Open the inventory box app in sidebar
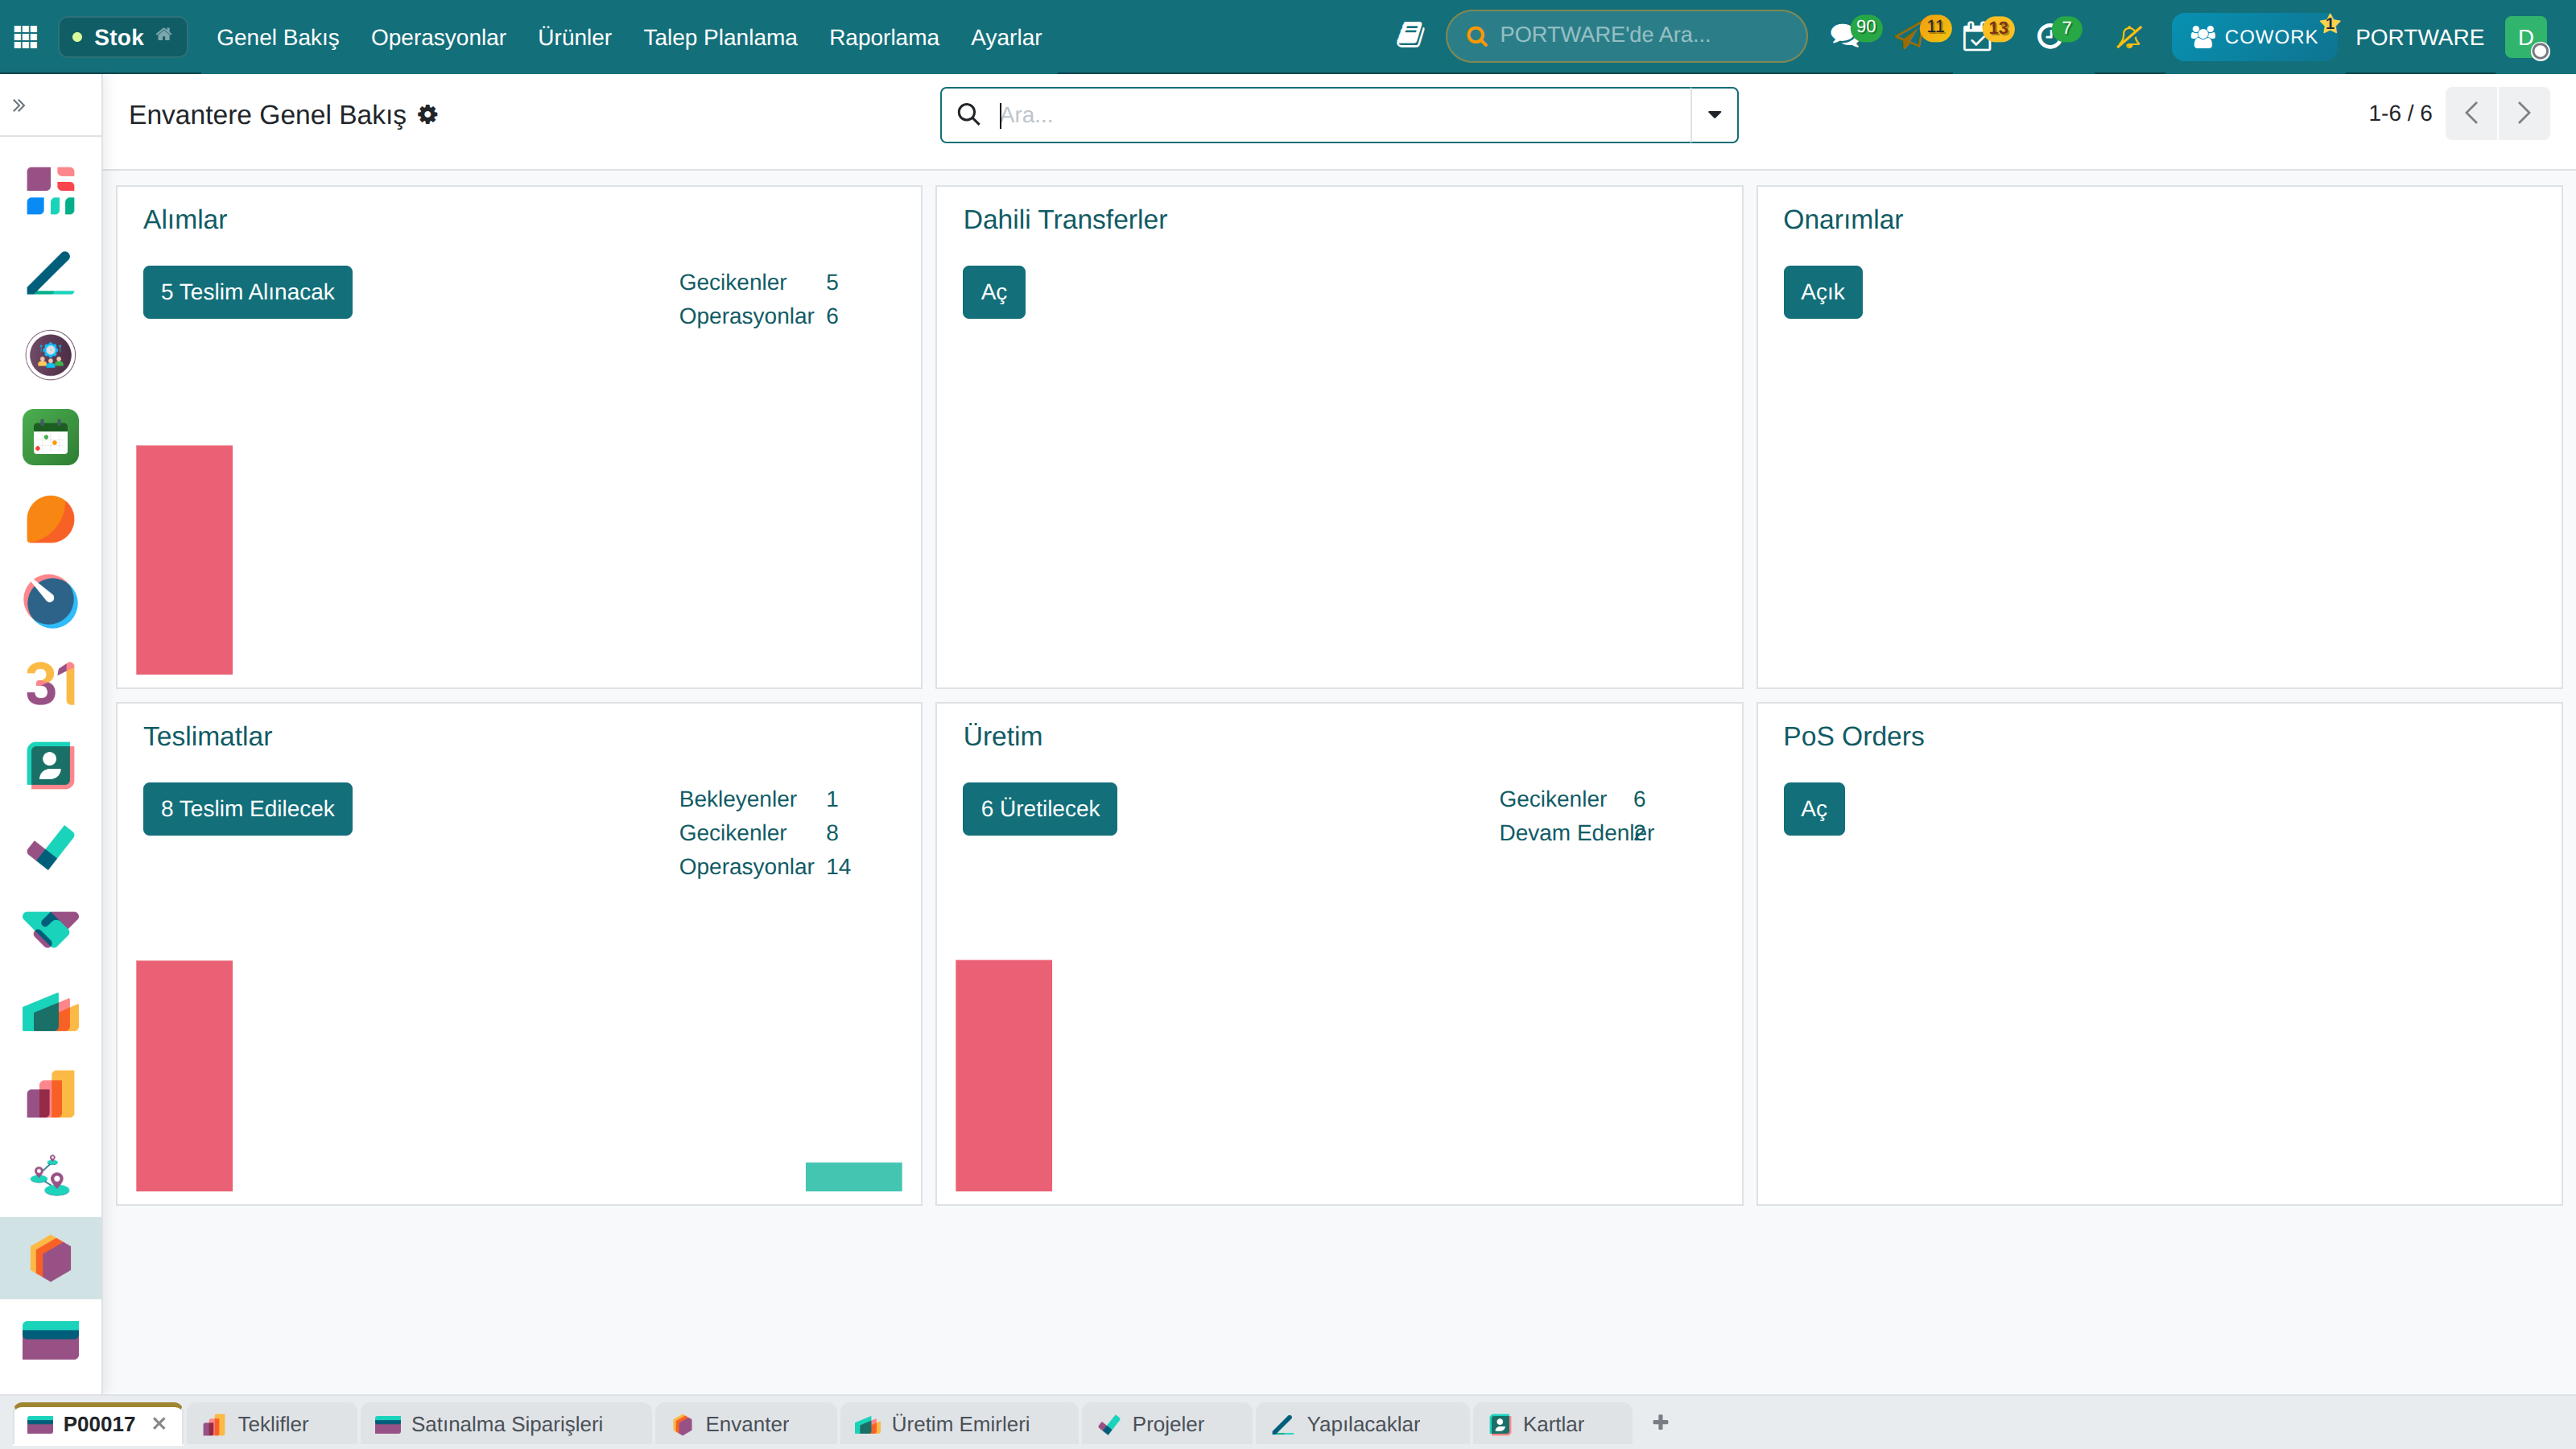Screen dimensions: 2576x1449 (50, 1258)
